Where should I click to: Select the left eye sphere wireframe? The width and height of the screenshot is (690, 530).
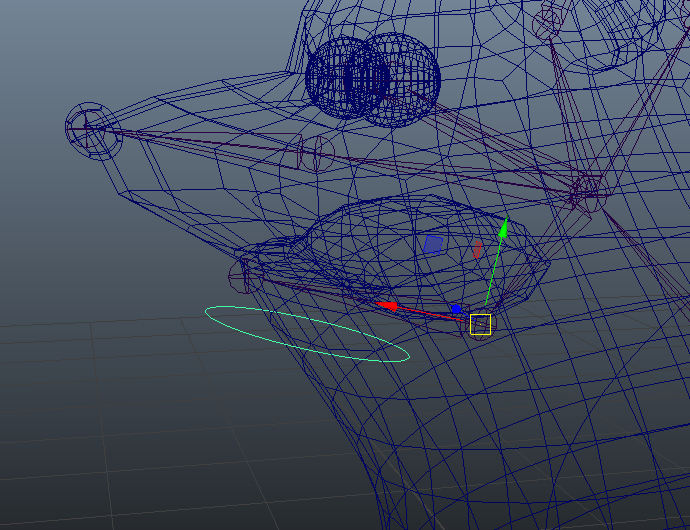click(x=340, y=75)
